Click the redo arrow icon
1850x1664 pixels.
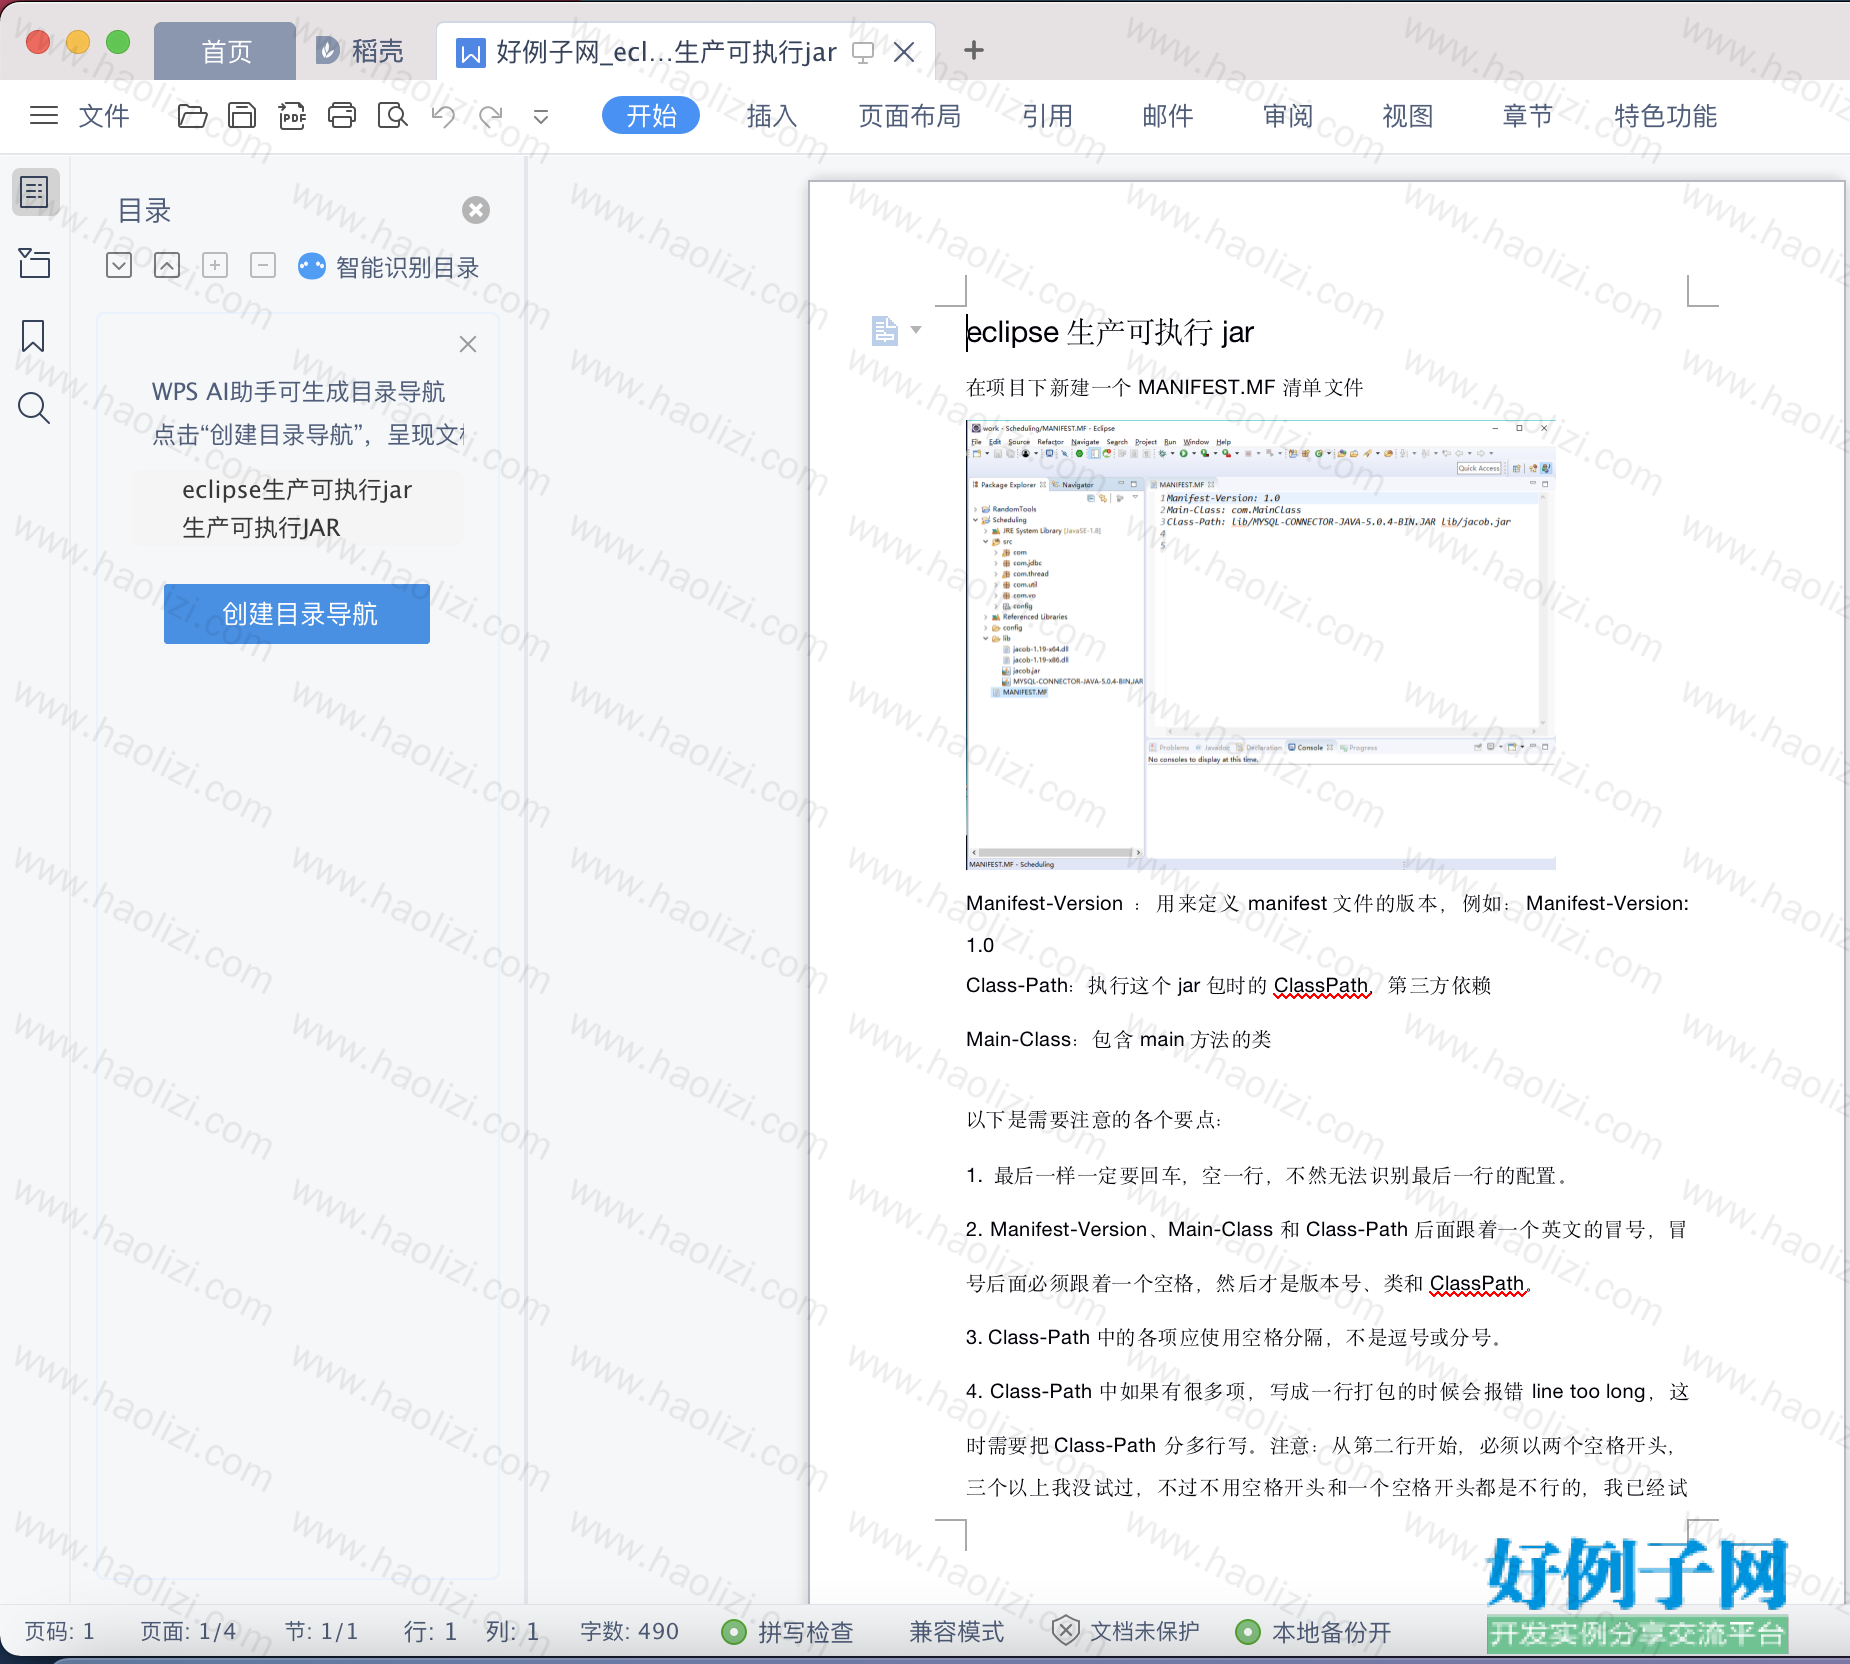click(x=491, y=116)
